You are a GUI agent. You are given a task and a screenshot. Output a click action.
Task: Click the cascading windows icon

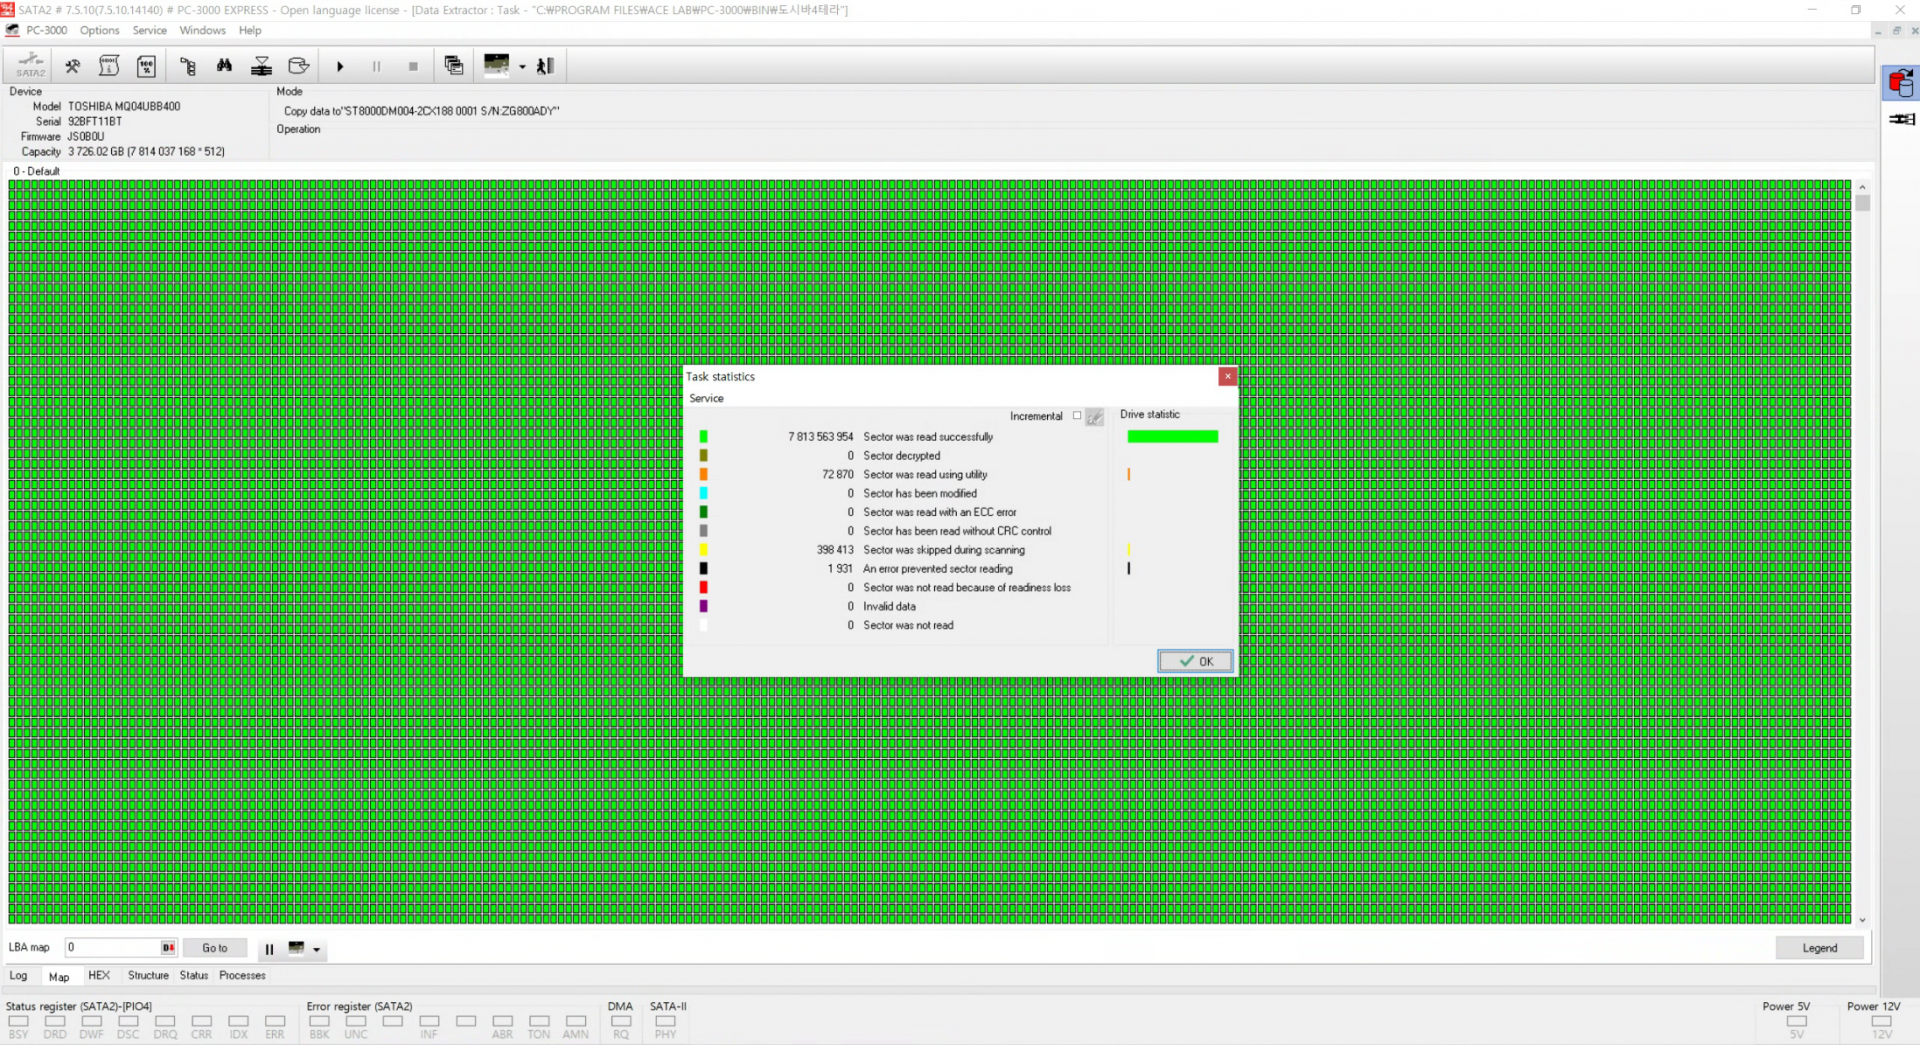[453, 66]
